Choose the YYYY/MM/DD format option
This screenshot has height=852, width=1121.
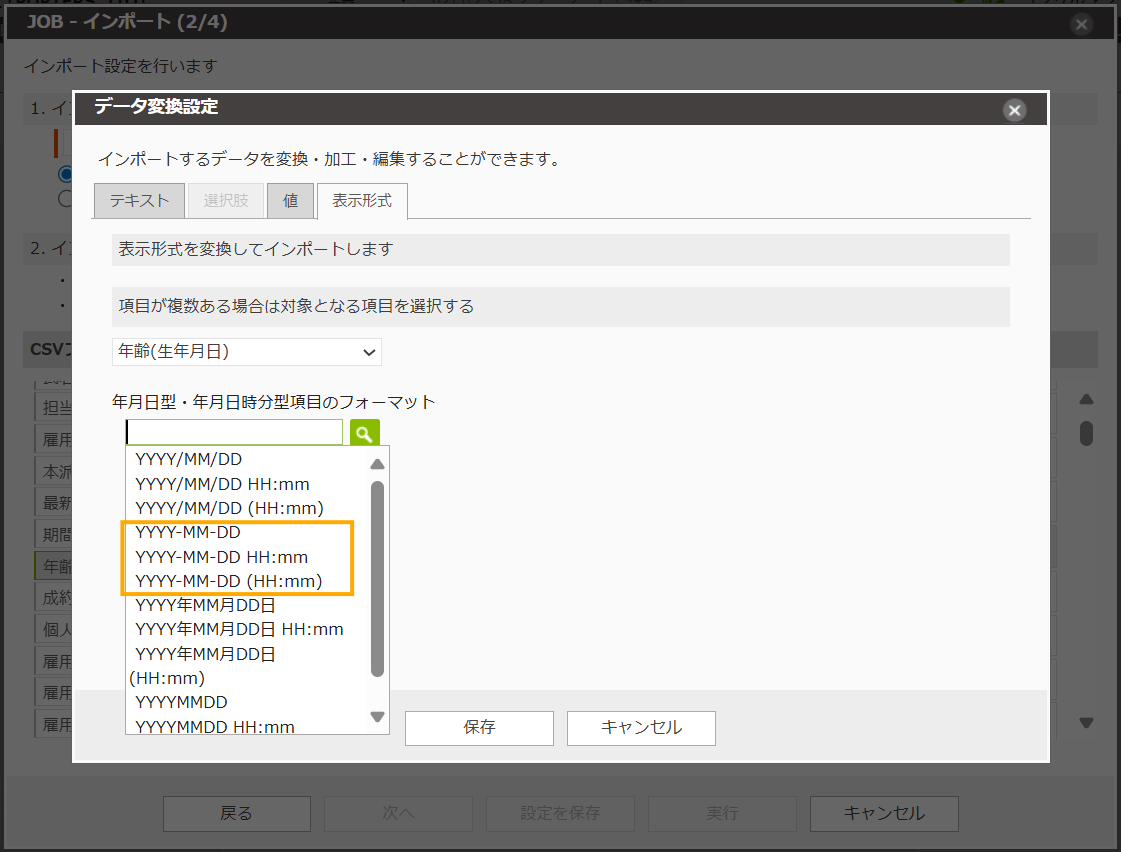(x=189, y=460)
